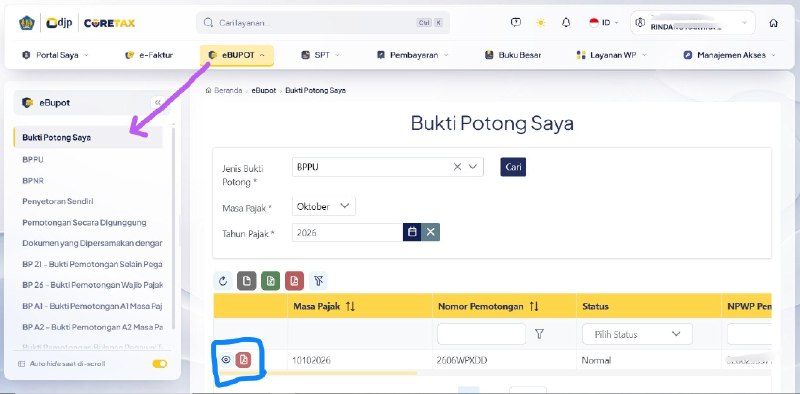Click eBupot breadcrumb link
The height and width of the screenshot is (394, 800).
click(263, 90)
